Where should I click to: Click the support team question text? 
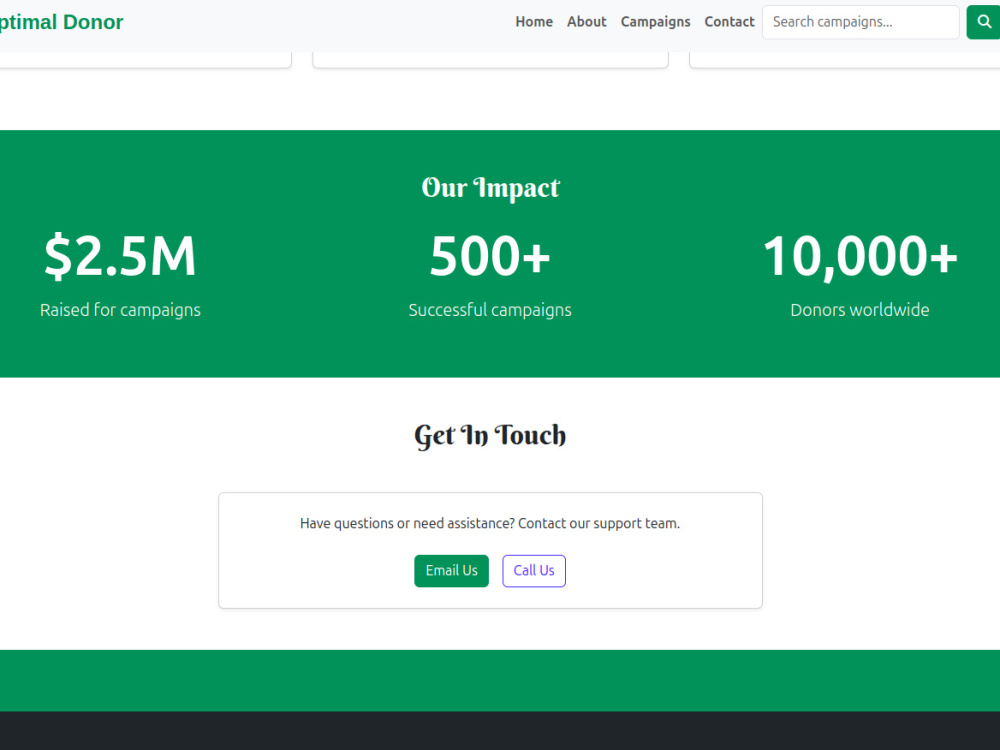[x=490, y=524]
